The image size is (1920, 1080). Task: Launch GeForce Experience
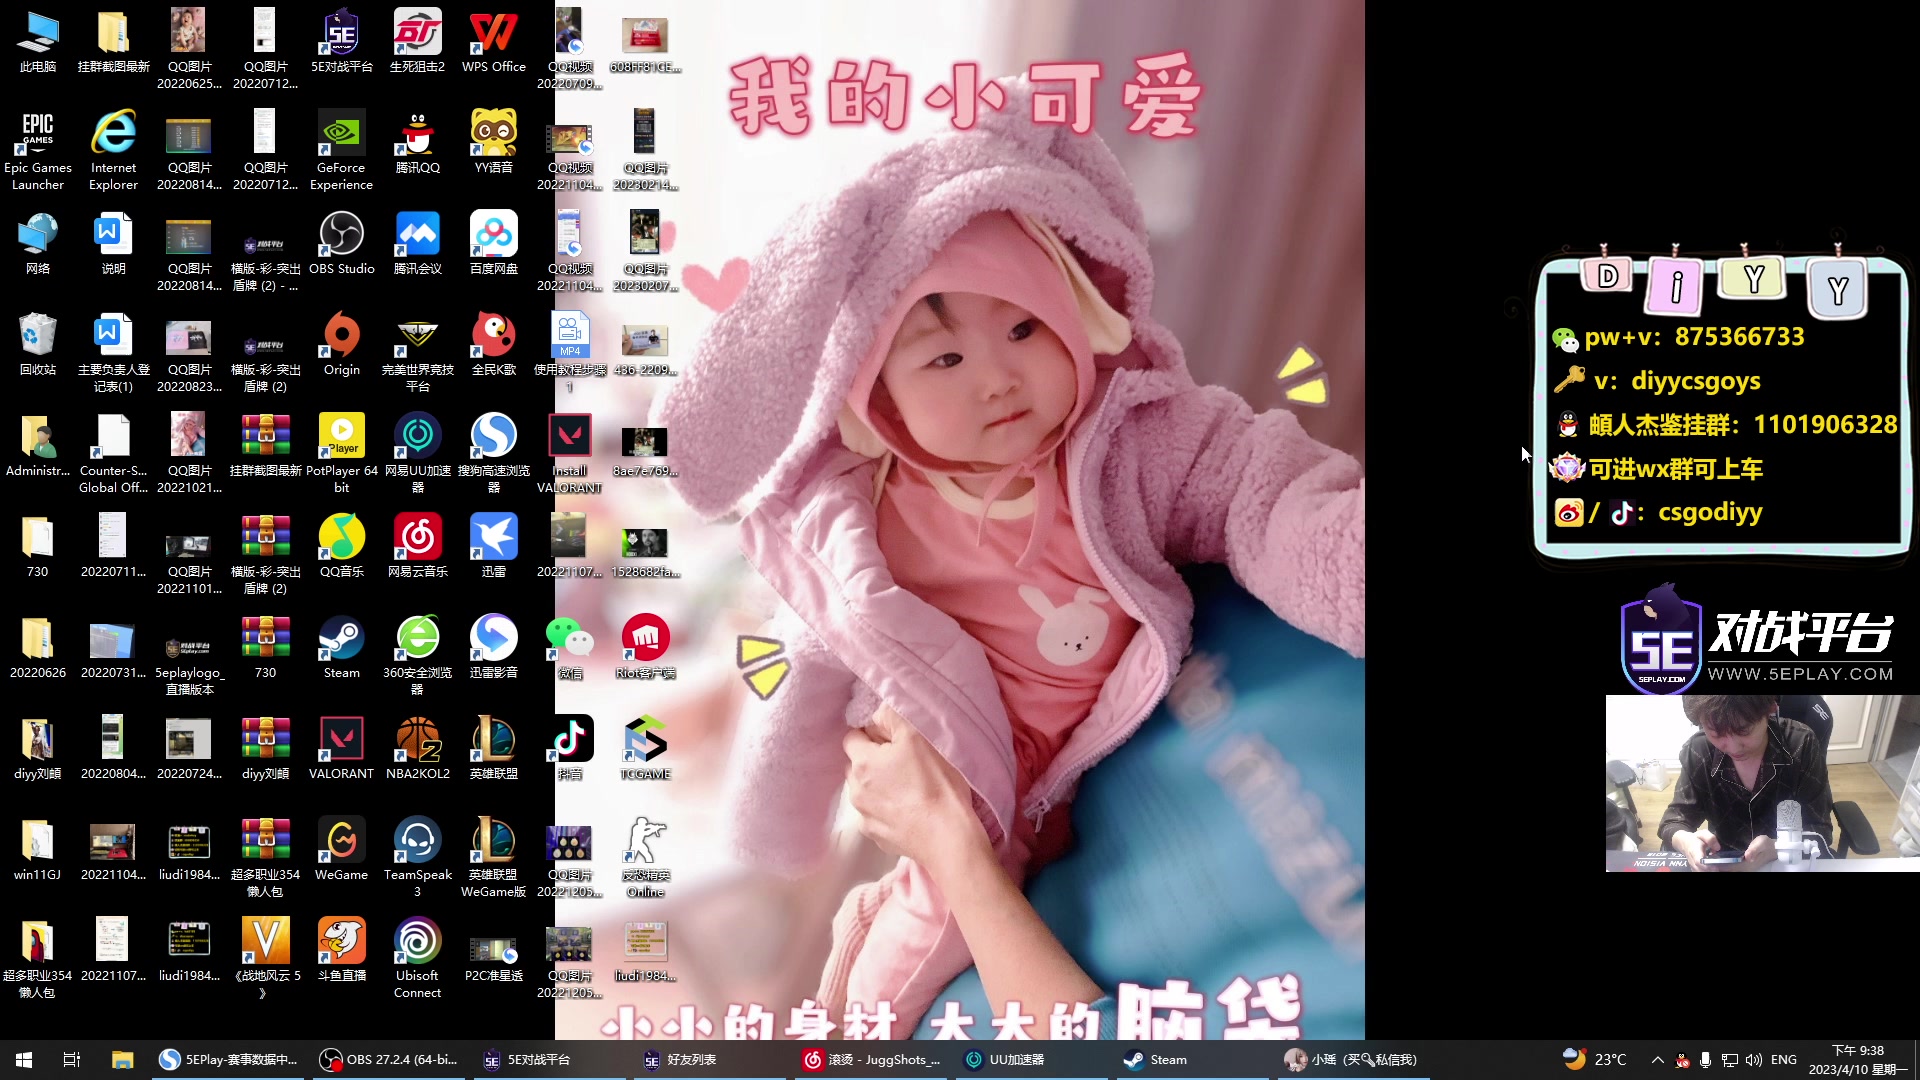pos(341,150)
